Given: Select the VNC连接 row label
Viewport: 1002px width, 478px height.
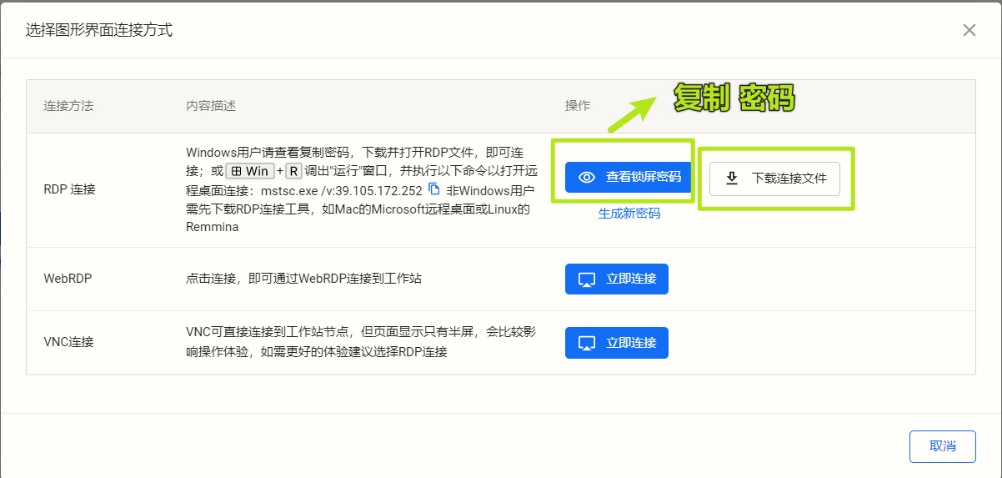Looking at the screenshot, I should point(68,342).
